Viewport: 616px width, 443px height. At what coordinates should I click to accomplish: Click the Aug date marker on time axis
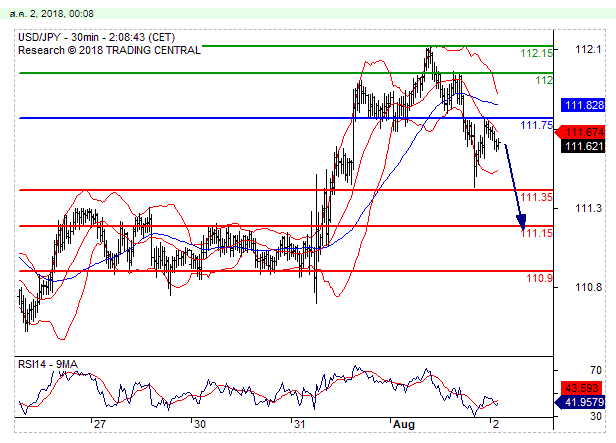[404, 425]
